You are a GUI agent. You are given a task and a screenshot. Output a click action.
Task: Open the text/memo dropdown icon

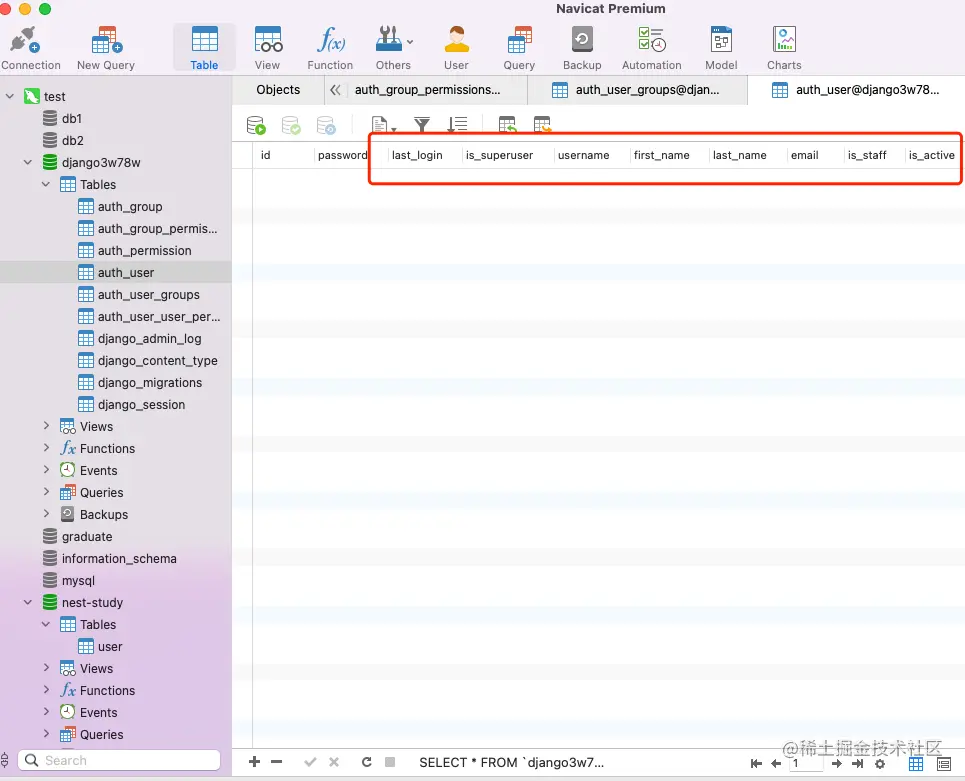383,125
